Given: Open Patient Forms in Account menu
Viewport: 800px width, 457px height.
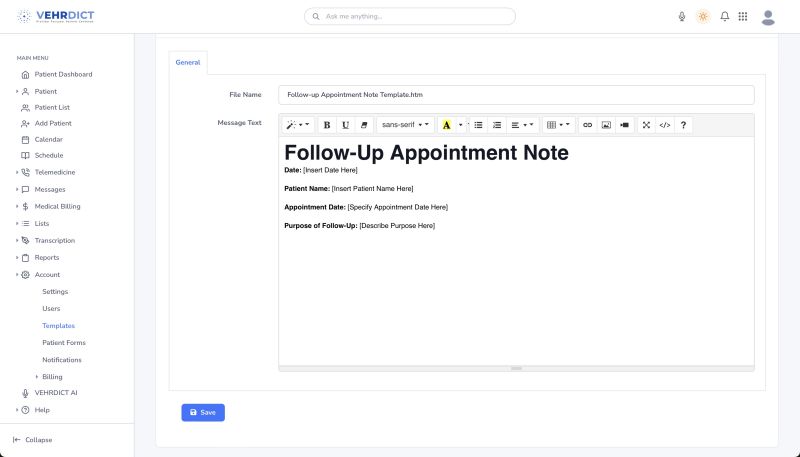Looking at the screenshot, I should click(64, 342).
